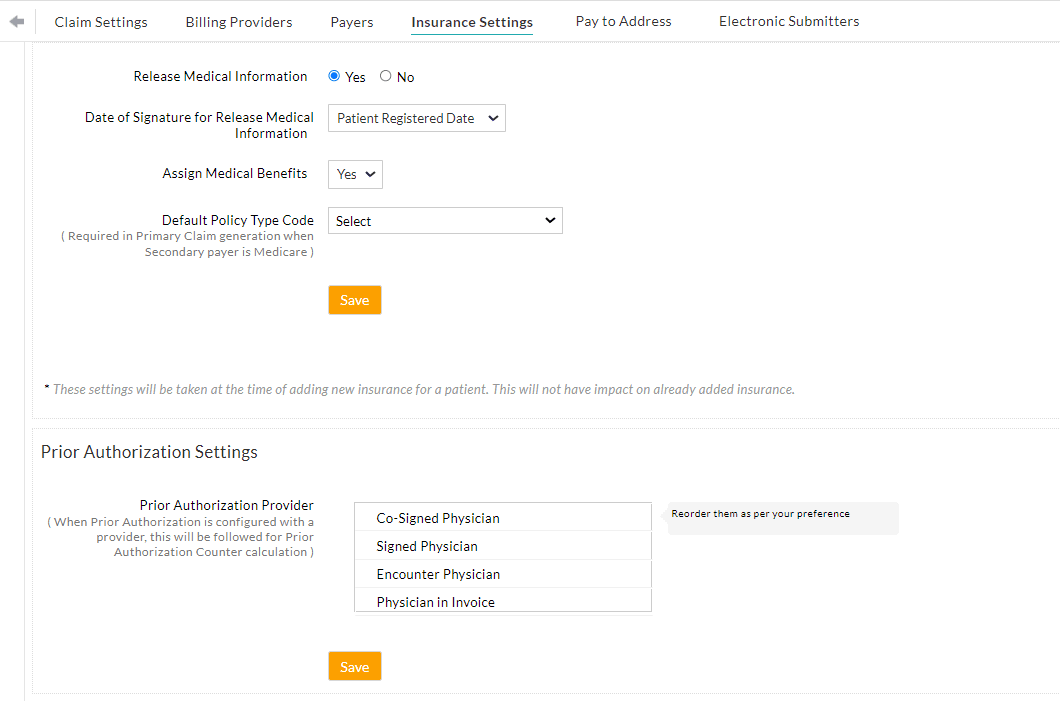This screenshot has height=701, width=1060.
Task: Save the insurance settings section
Action: (354, 299)
